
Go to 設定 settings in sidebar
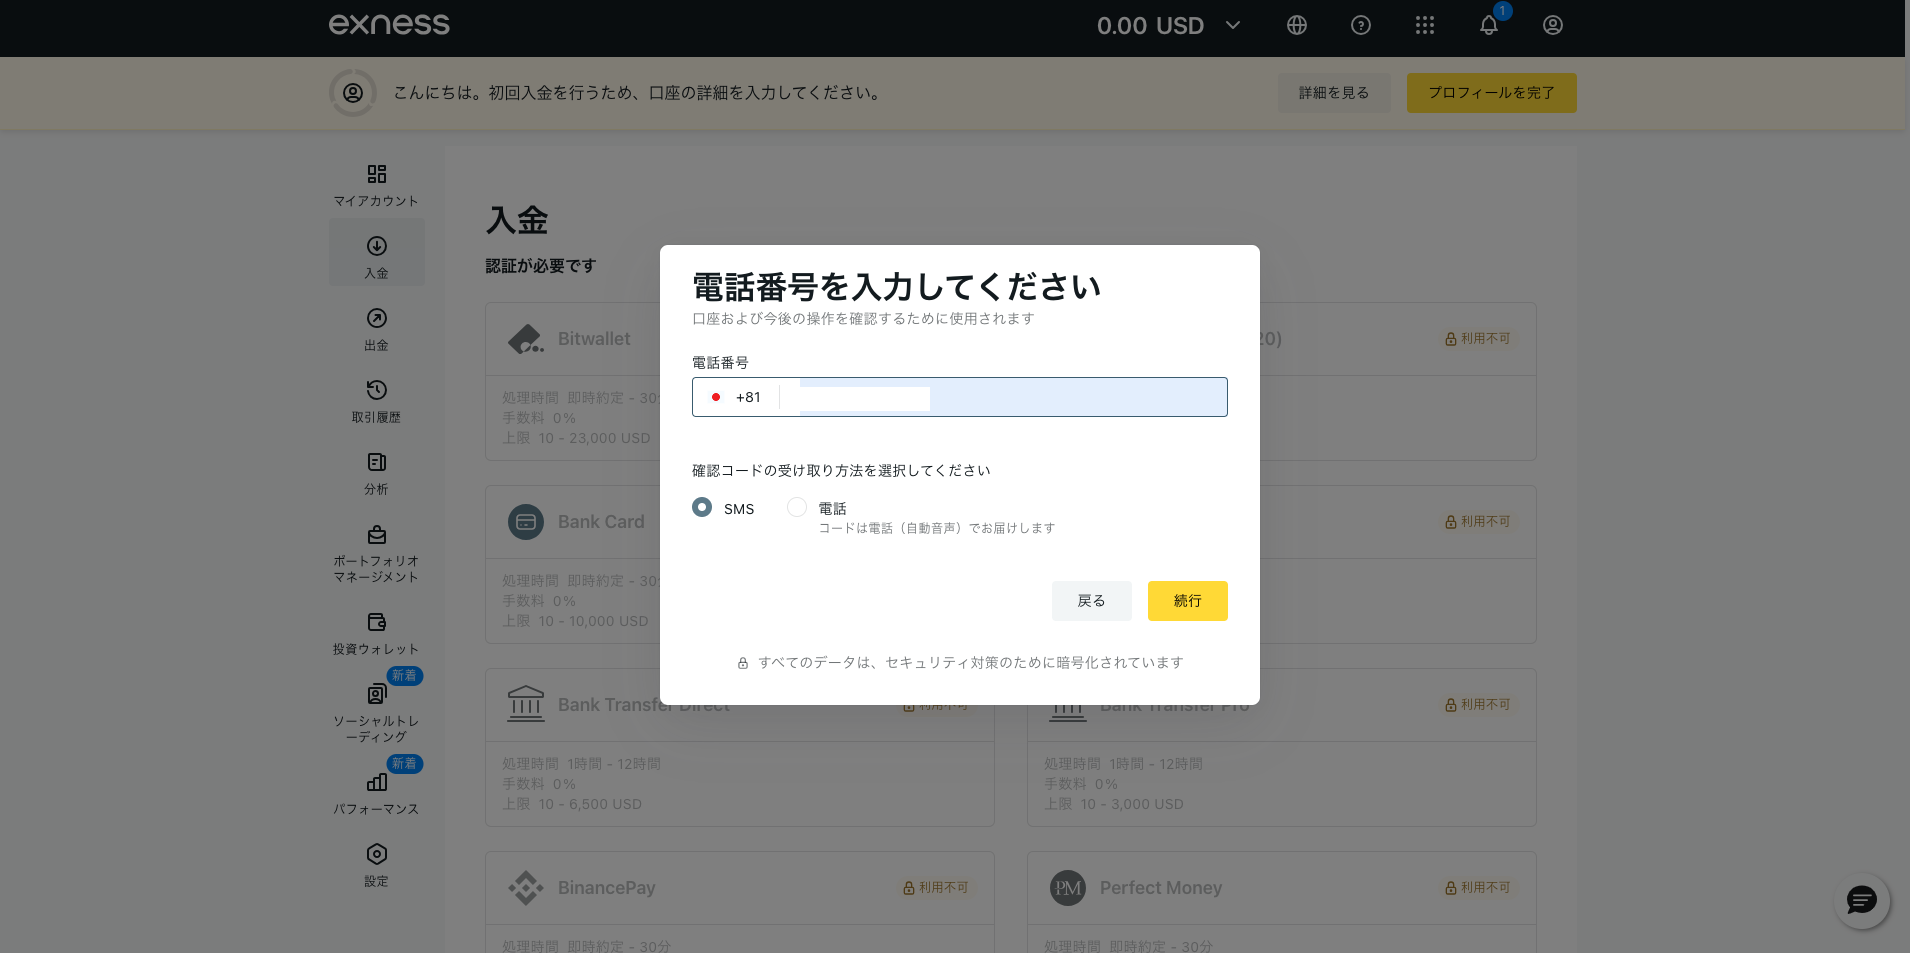click(376, 865)
